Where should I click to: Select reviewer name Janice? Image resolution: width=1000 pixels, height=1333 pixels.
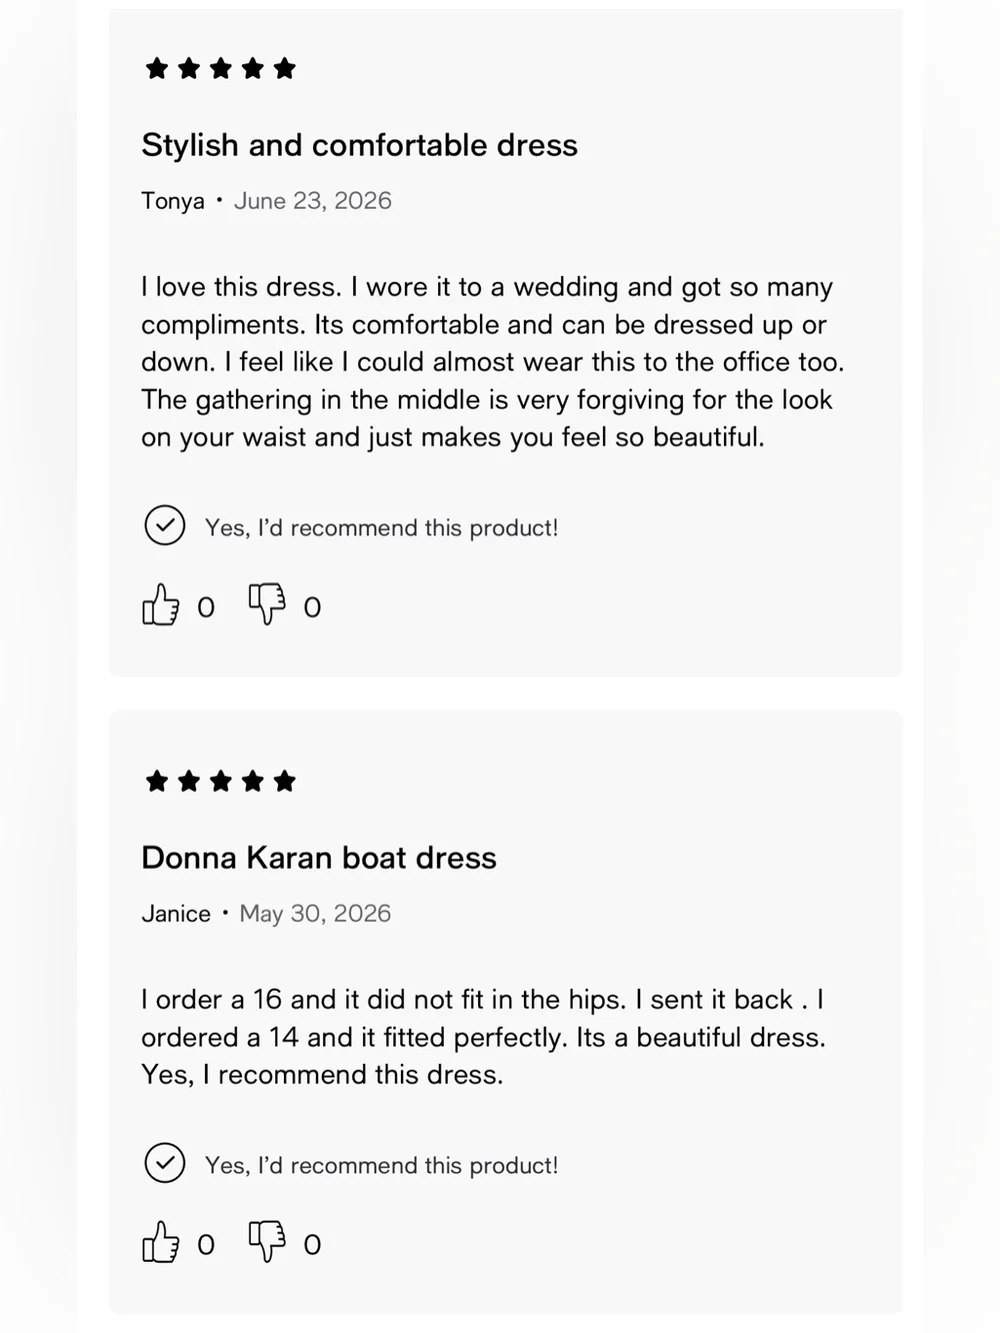coord(176,914)
